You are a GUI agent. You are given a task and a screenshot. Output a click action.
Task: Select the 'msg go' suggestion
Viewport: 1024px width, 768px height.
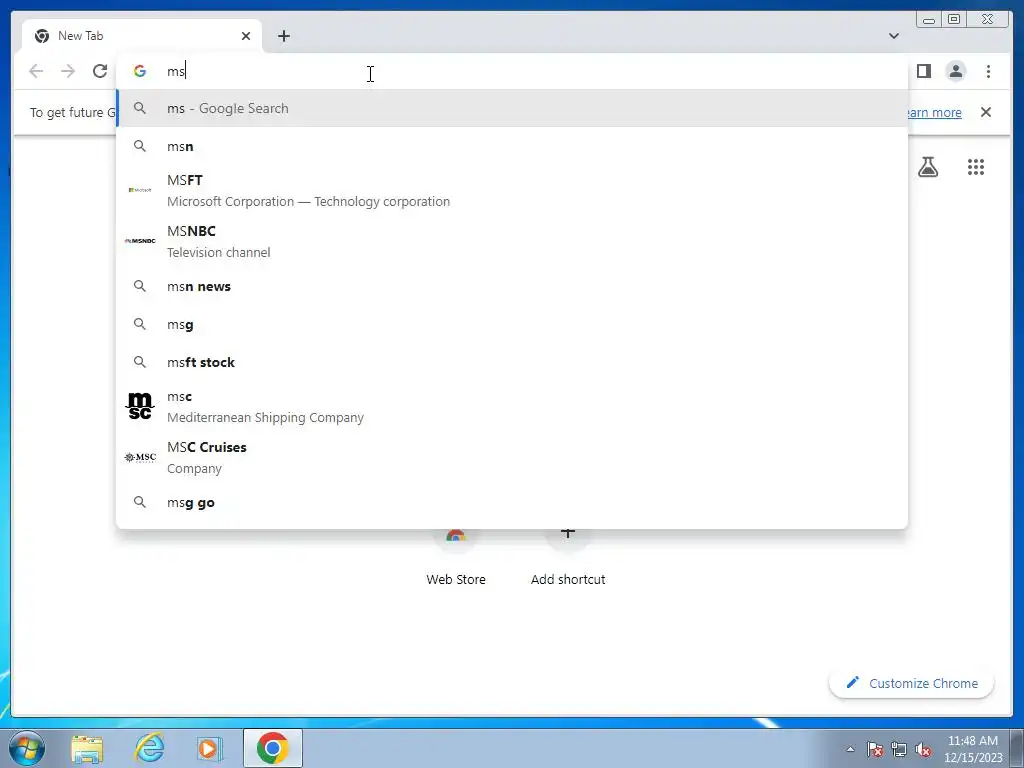click(x=511, y=502)
